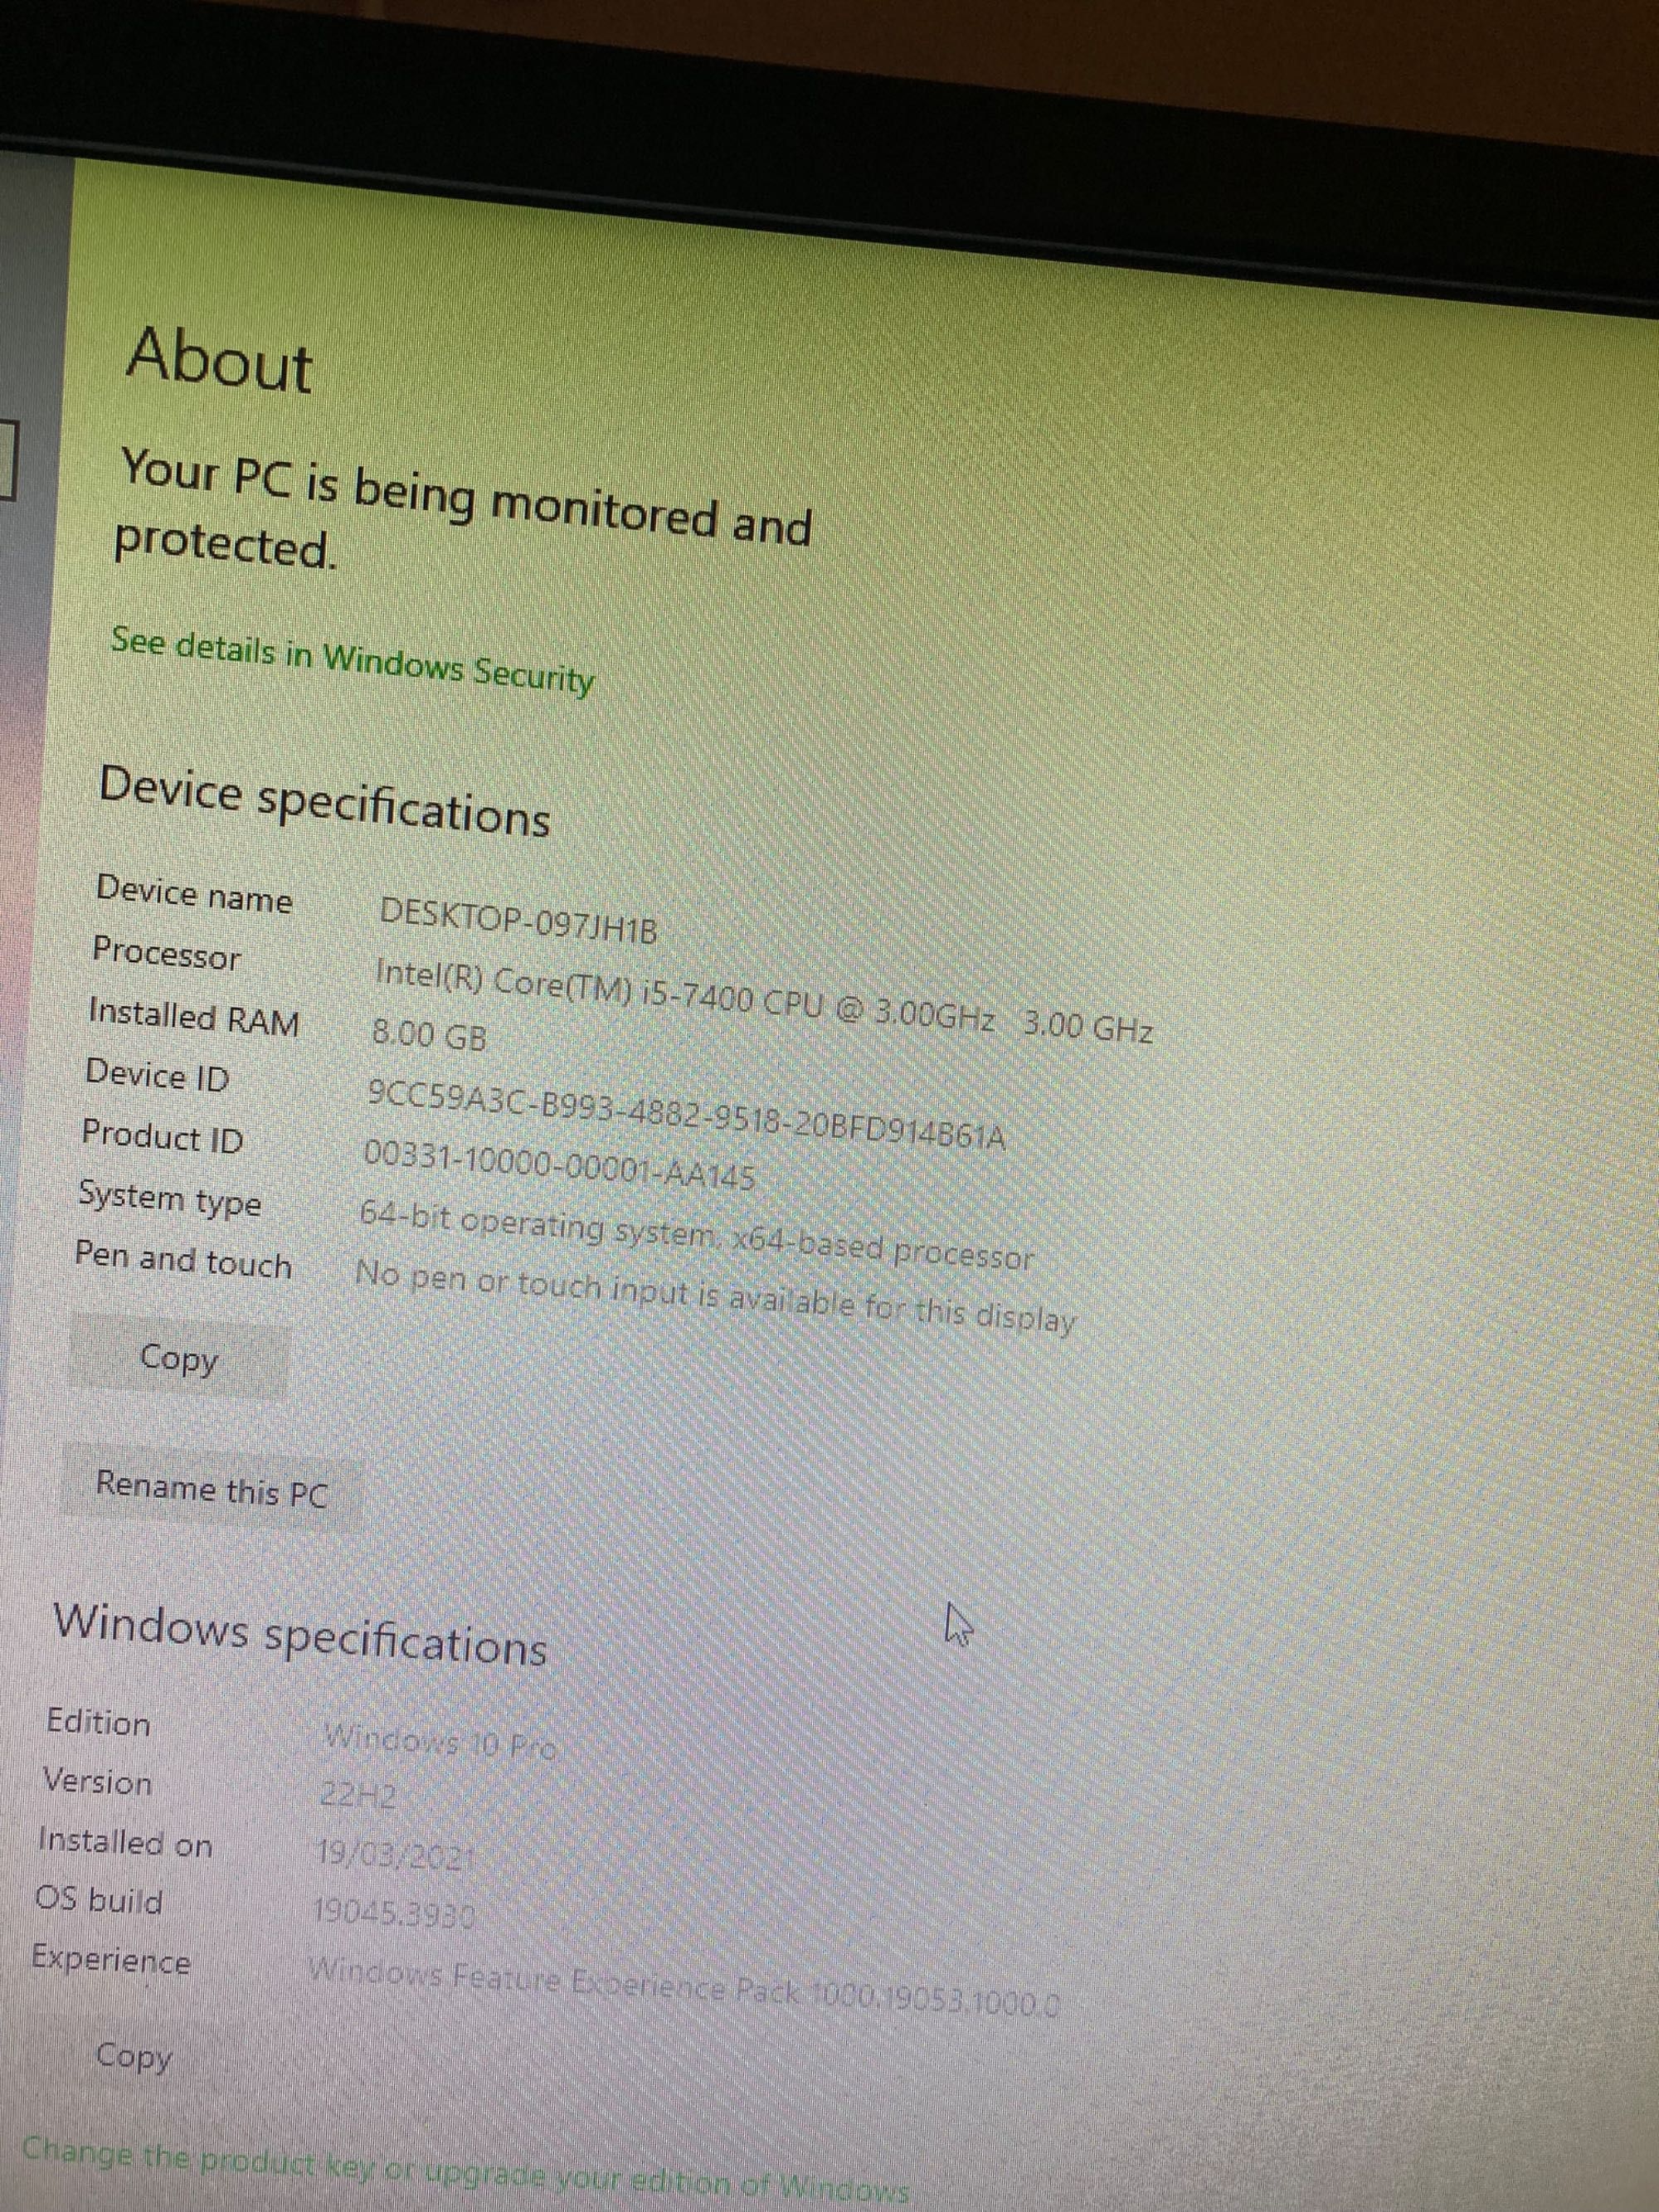Select the Device ID value 9CC59A3C-B993
Image resolution: width=1659 pixels, height=2212 pixels.
point(687,1115)
